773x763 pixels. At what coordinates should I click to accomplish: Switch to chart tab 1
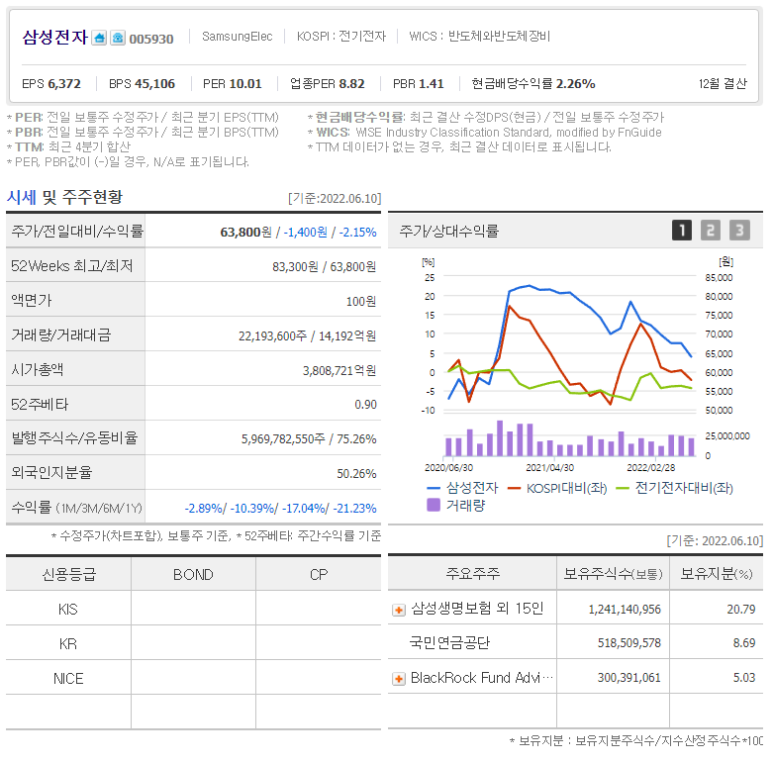point(682,230)
